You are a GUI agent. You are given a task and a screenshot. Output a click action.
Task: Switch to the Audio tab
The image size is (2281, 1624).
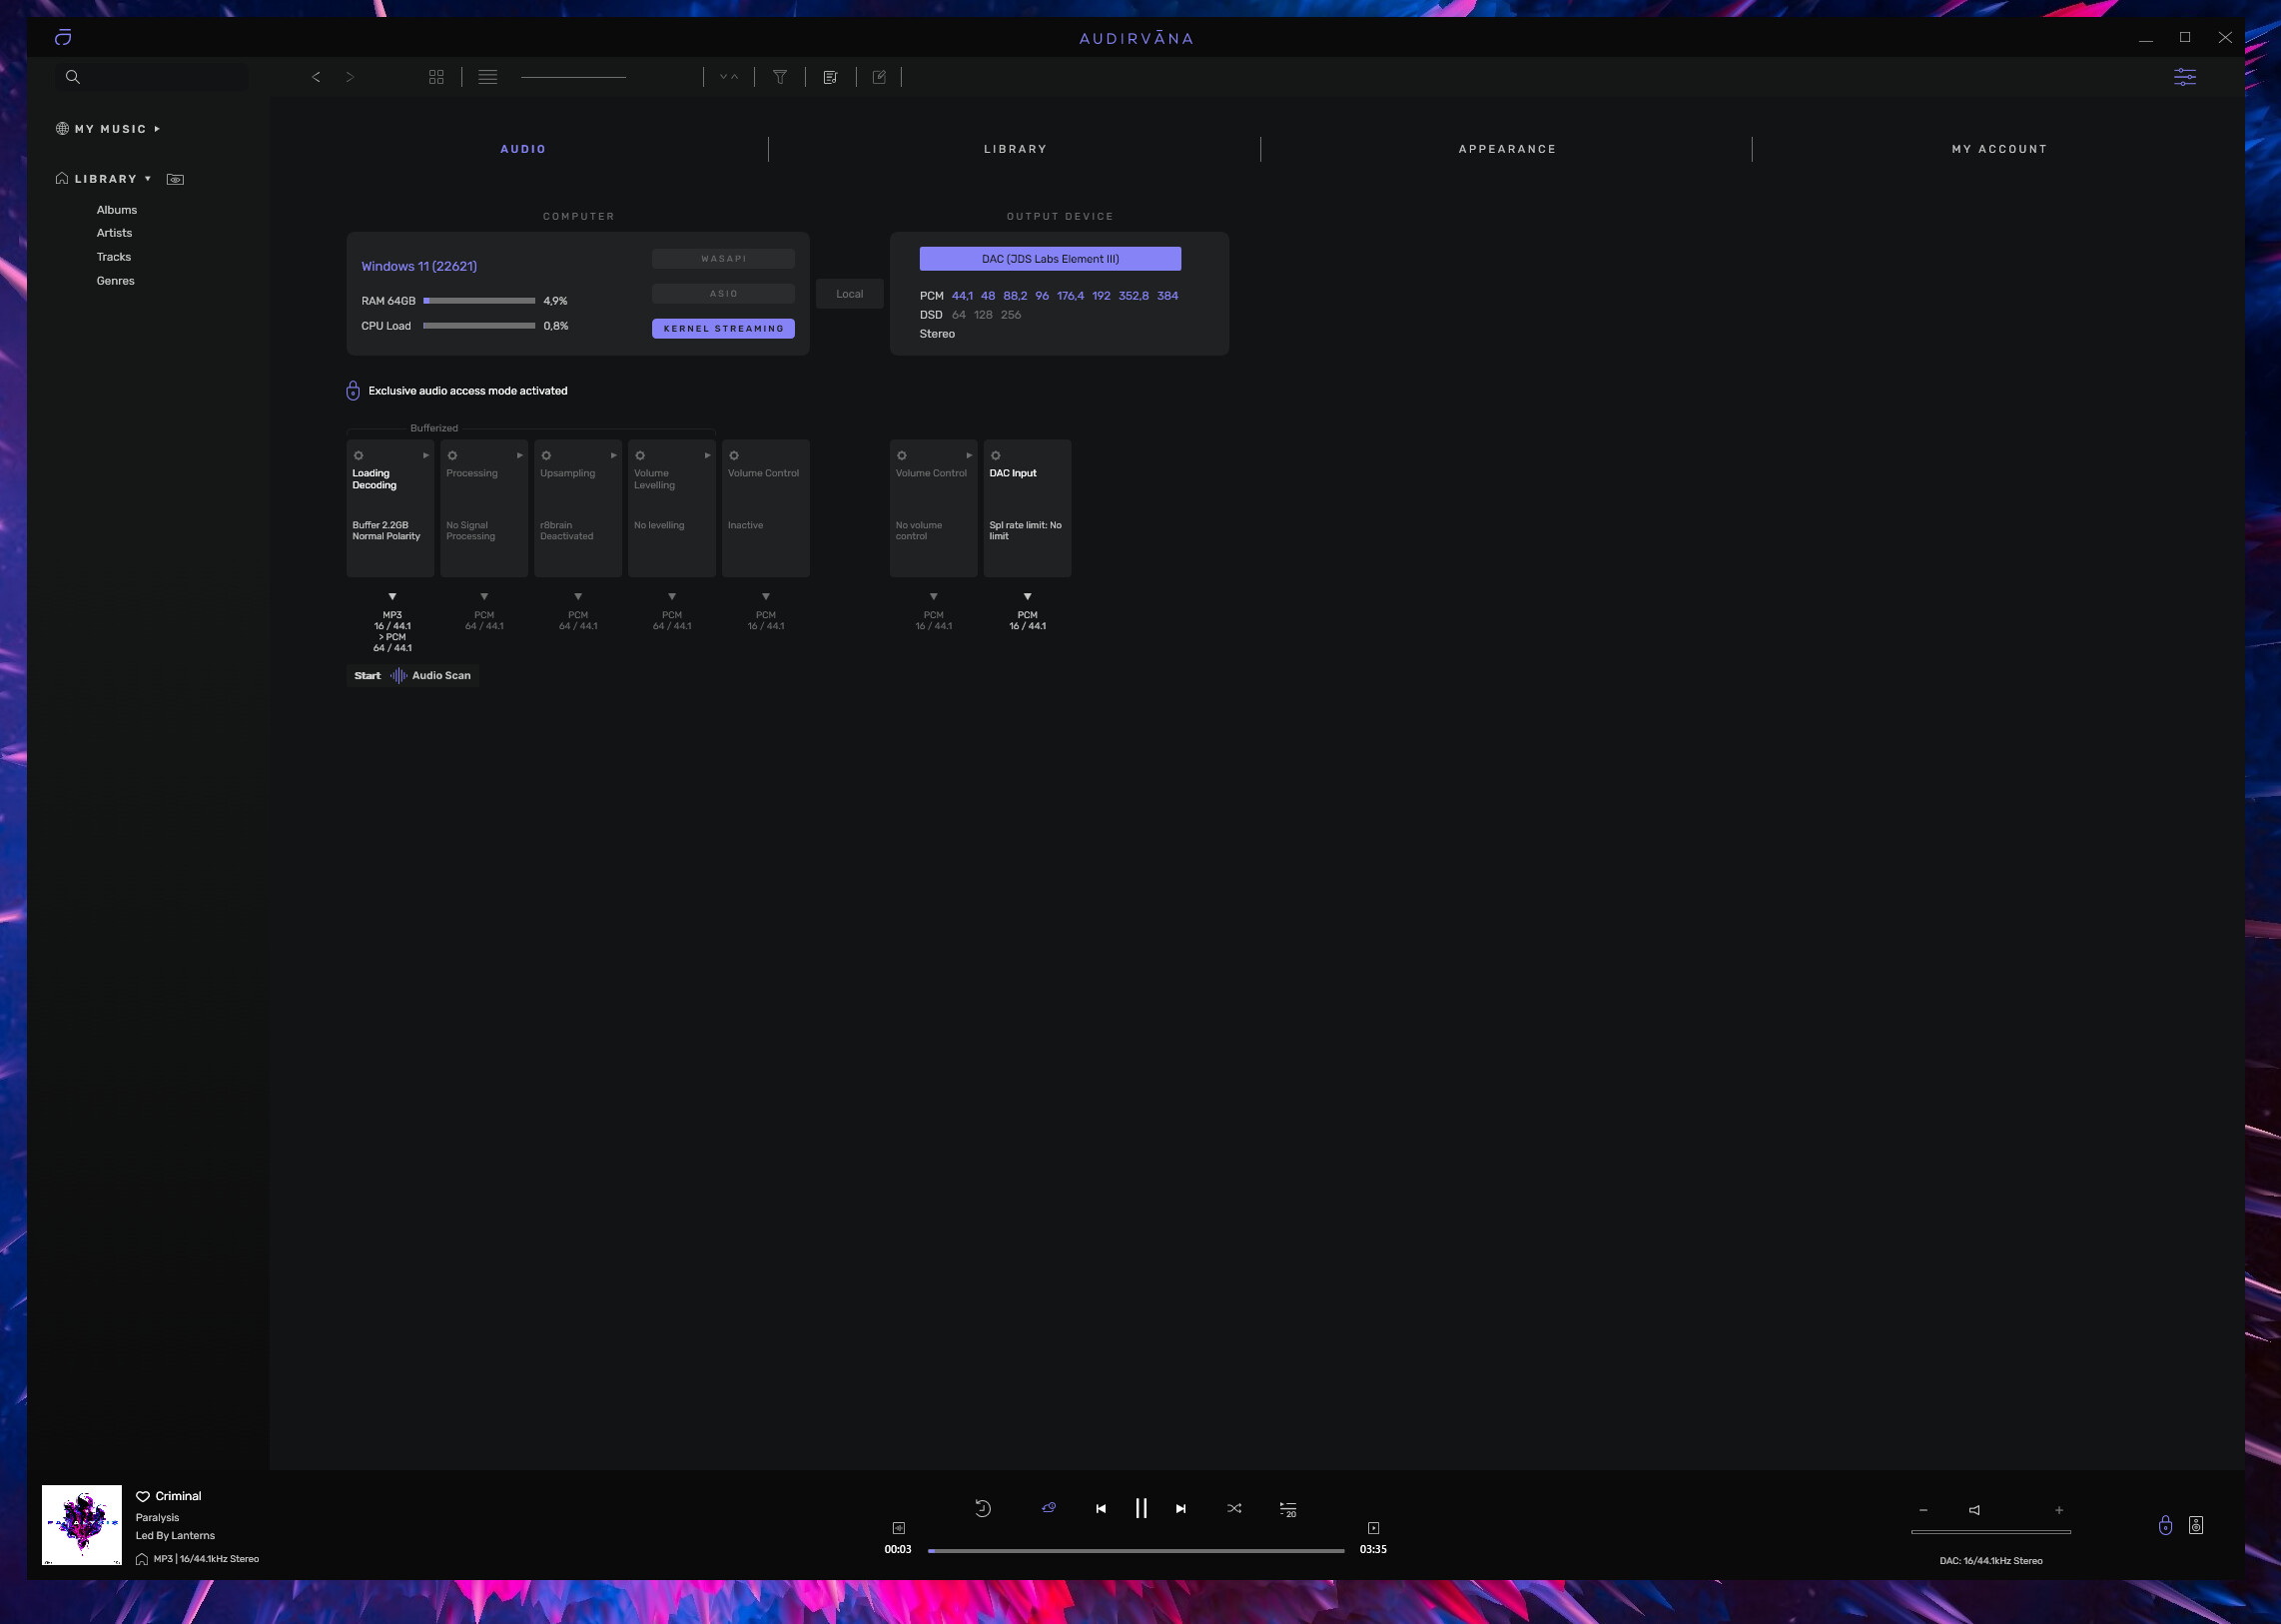523,149
